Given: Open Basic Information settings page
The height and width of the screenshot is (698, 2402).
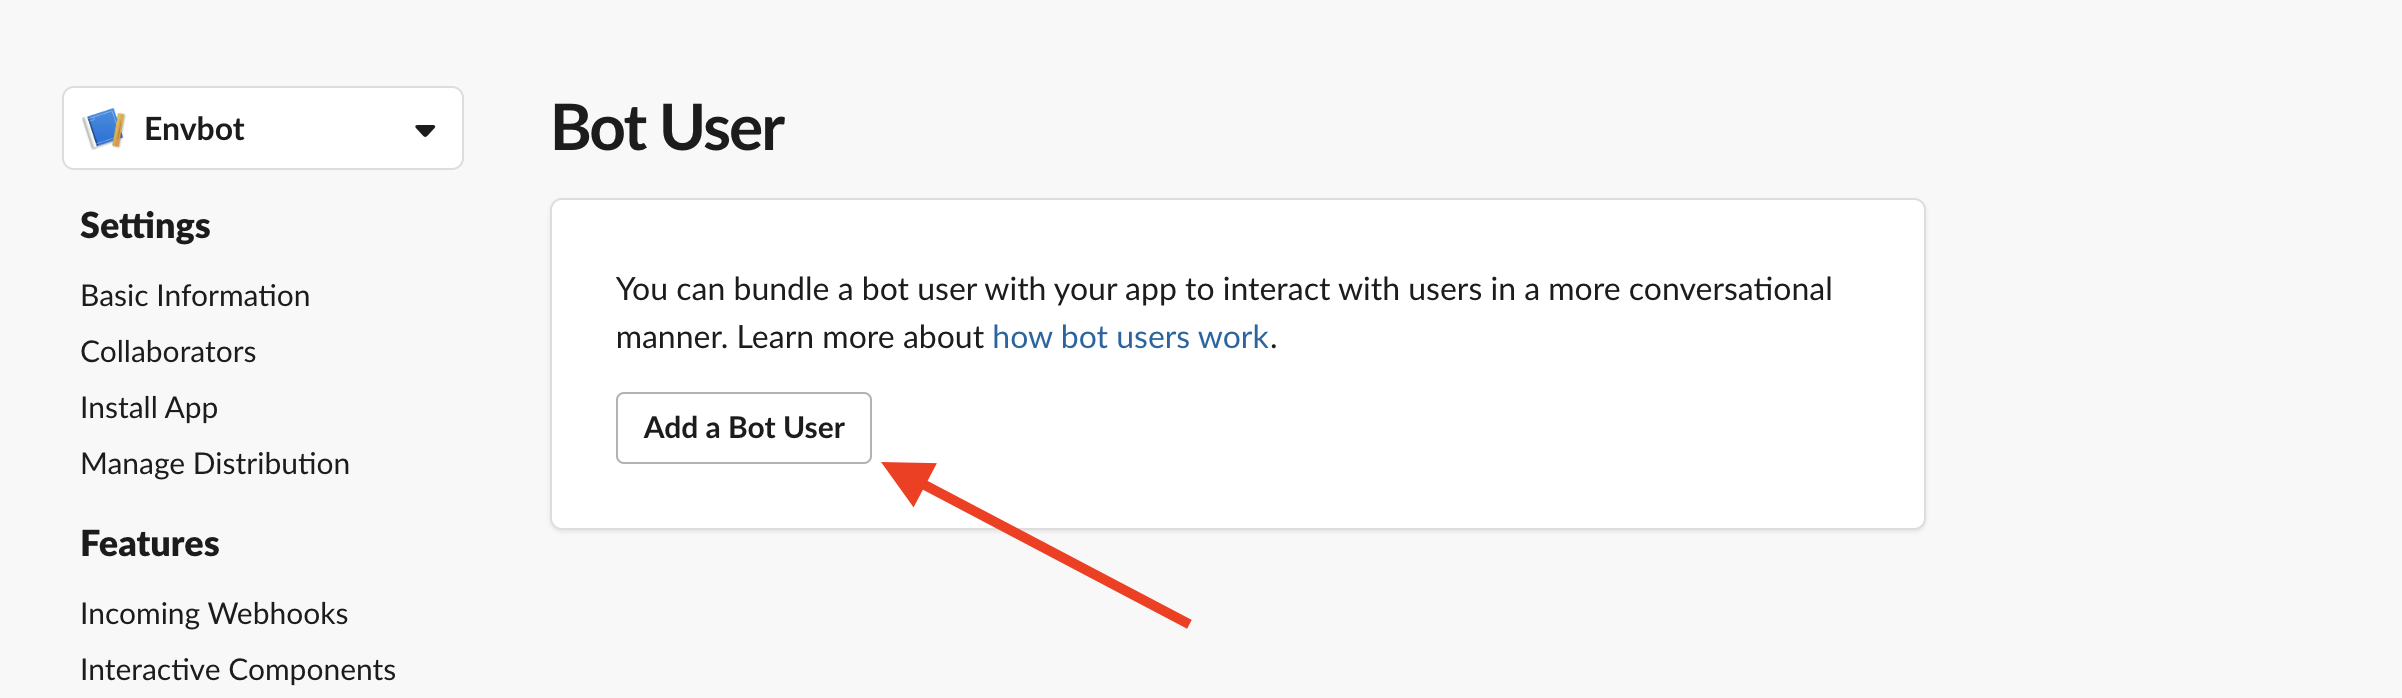Looking at the screenshot, I should tap(195, 296).
